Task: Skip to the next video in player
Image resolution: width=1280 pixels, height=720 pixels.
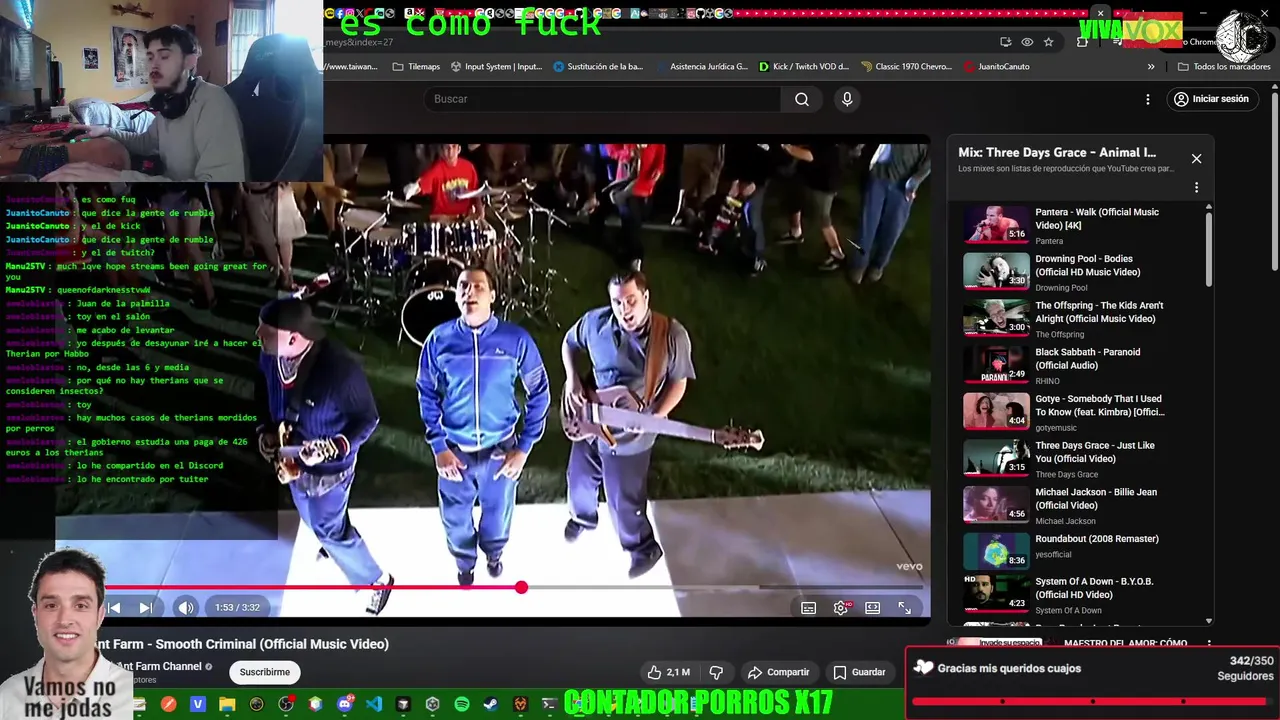Action: click(146, 608)
